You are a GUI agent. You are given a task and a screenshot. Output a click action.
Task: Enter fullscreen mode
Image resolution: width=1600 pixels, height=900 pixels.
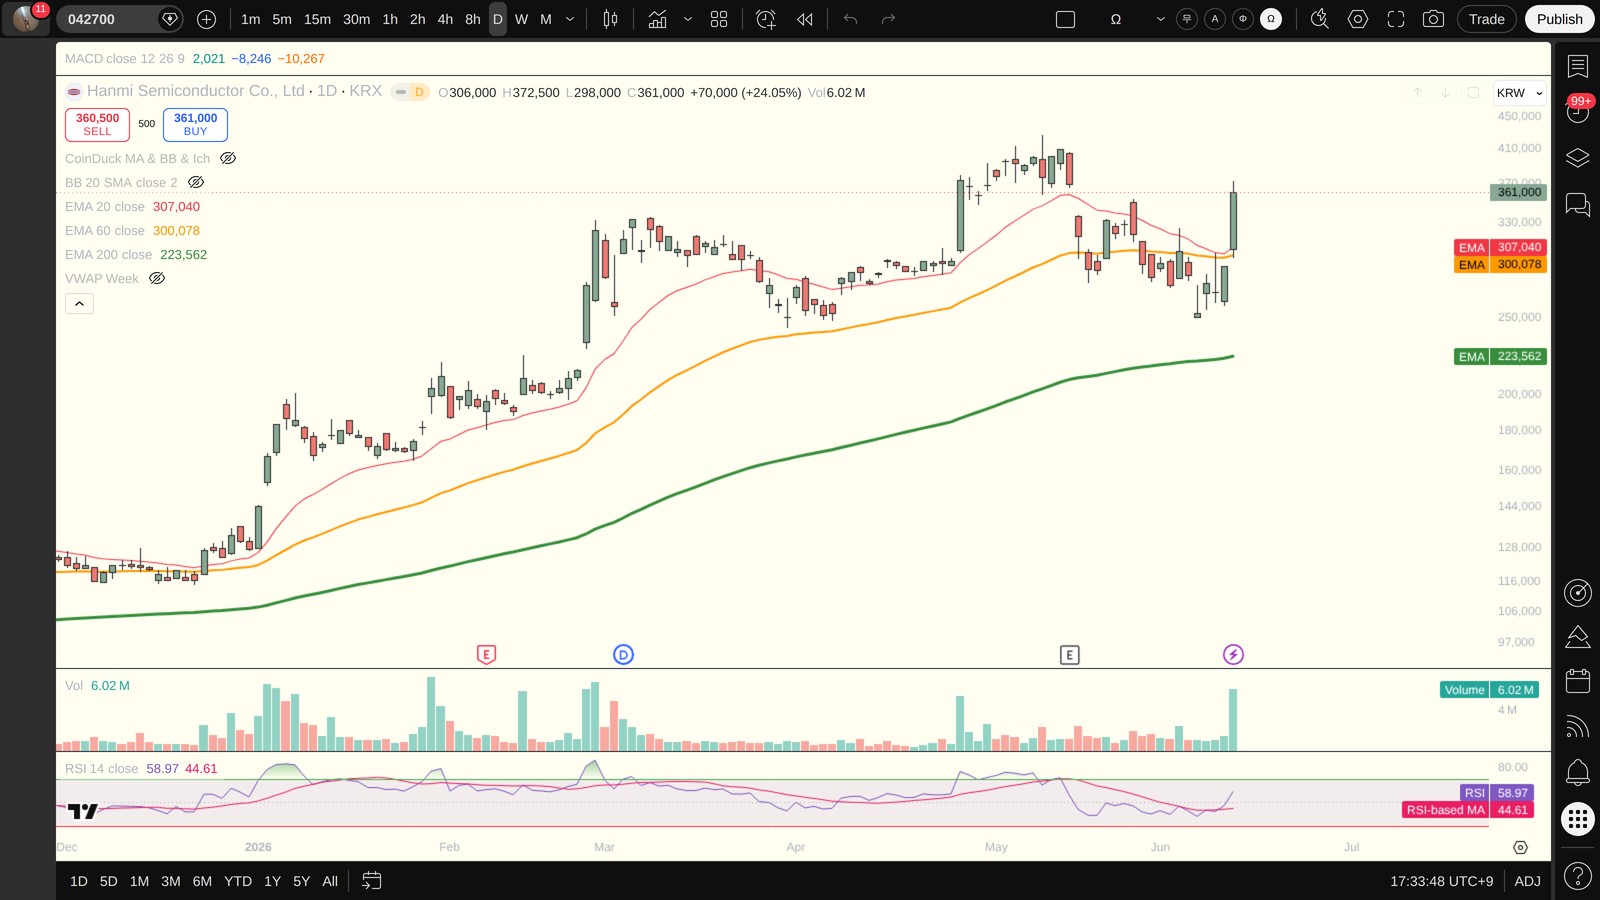[1396, 19]
